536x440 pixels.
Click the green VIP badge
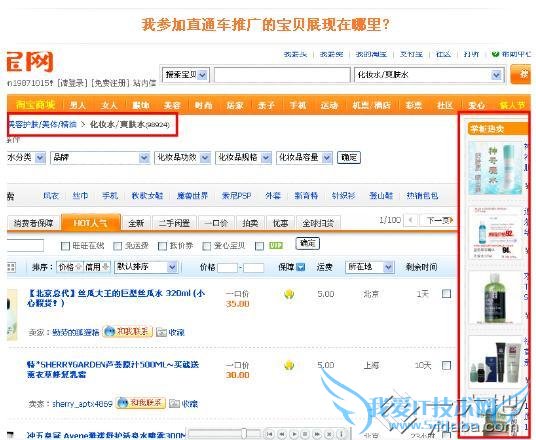click(276, 245)
